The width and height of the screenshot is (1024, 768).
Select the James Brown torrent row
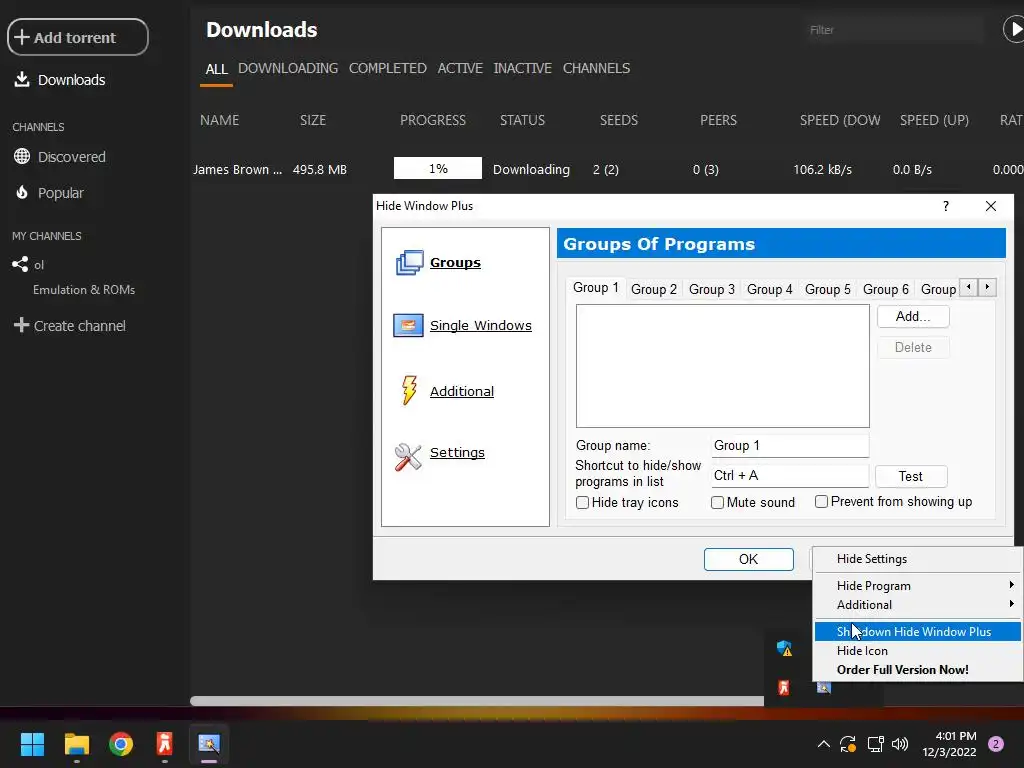click(x=607, y=169)
